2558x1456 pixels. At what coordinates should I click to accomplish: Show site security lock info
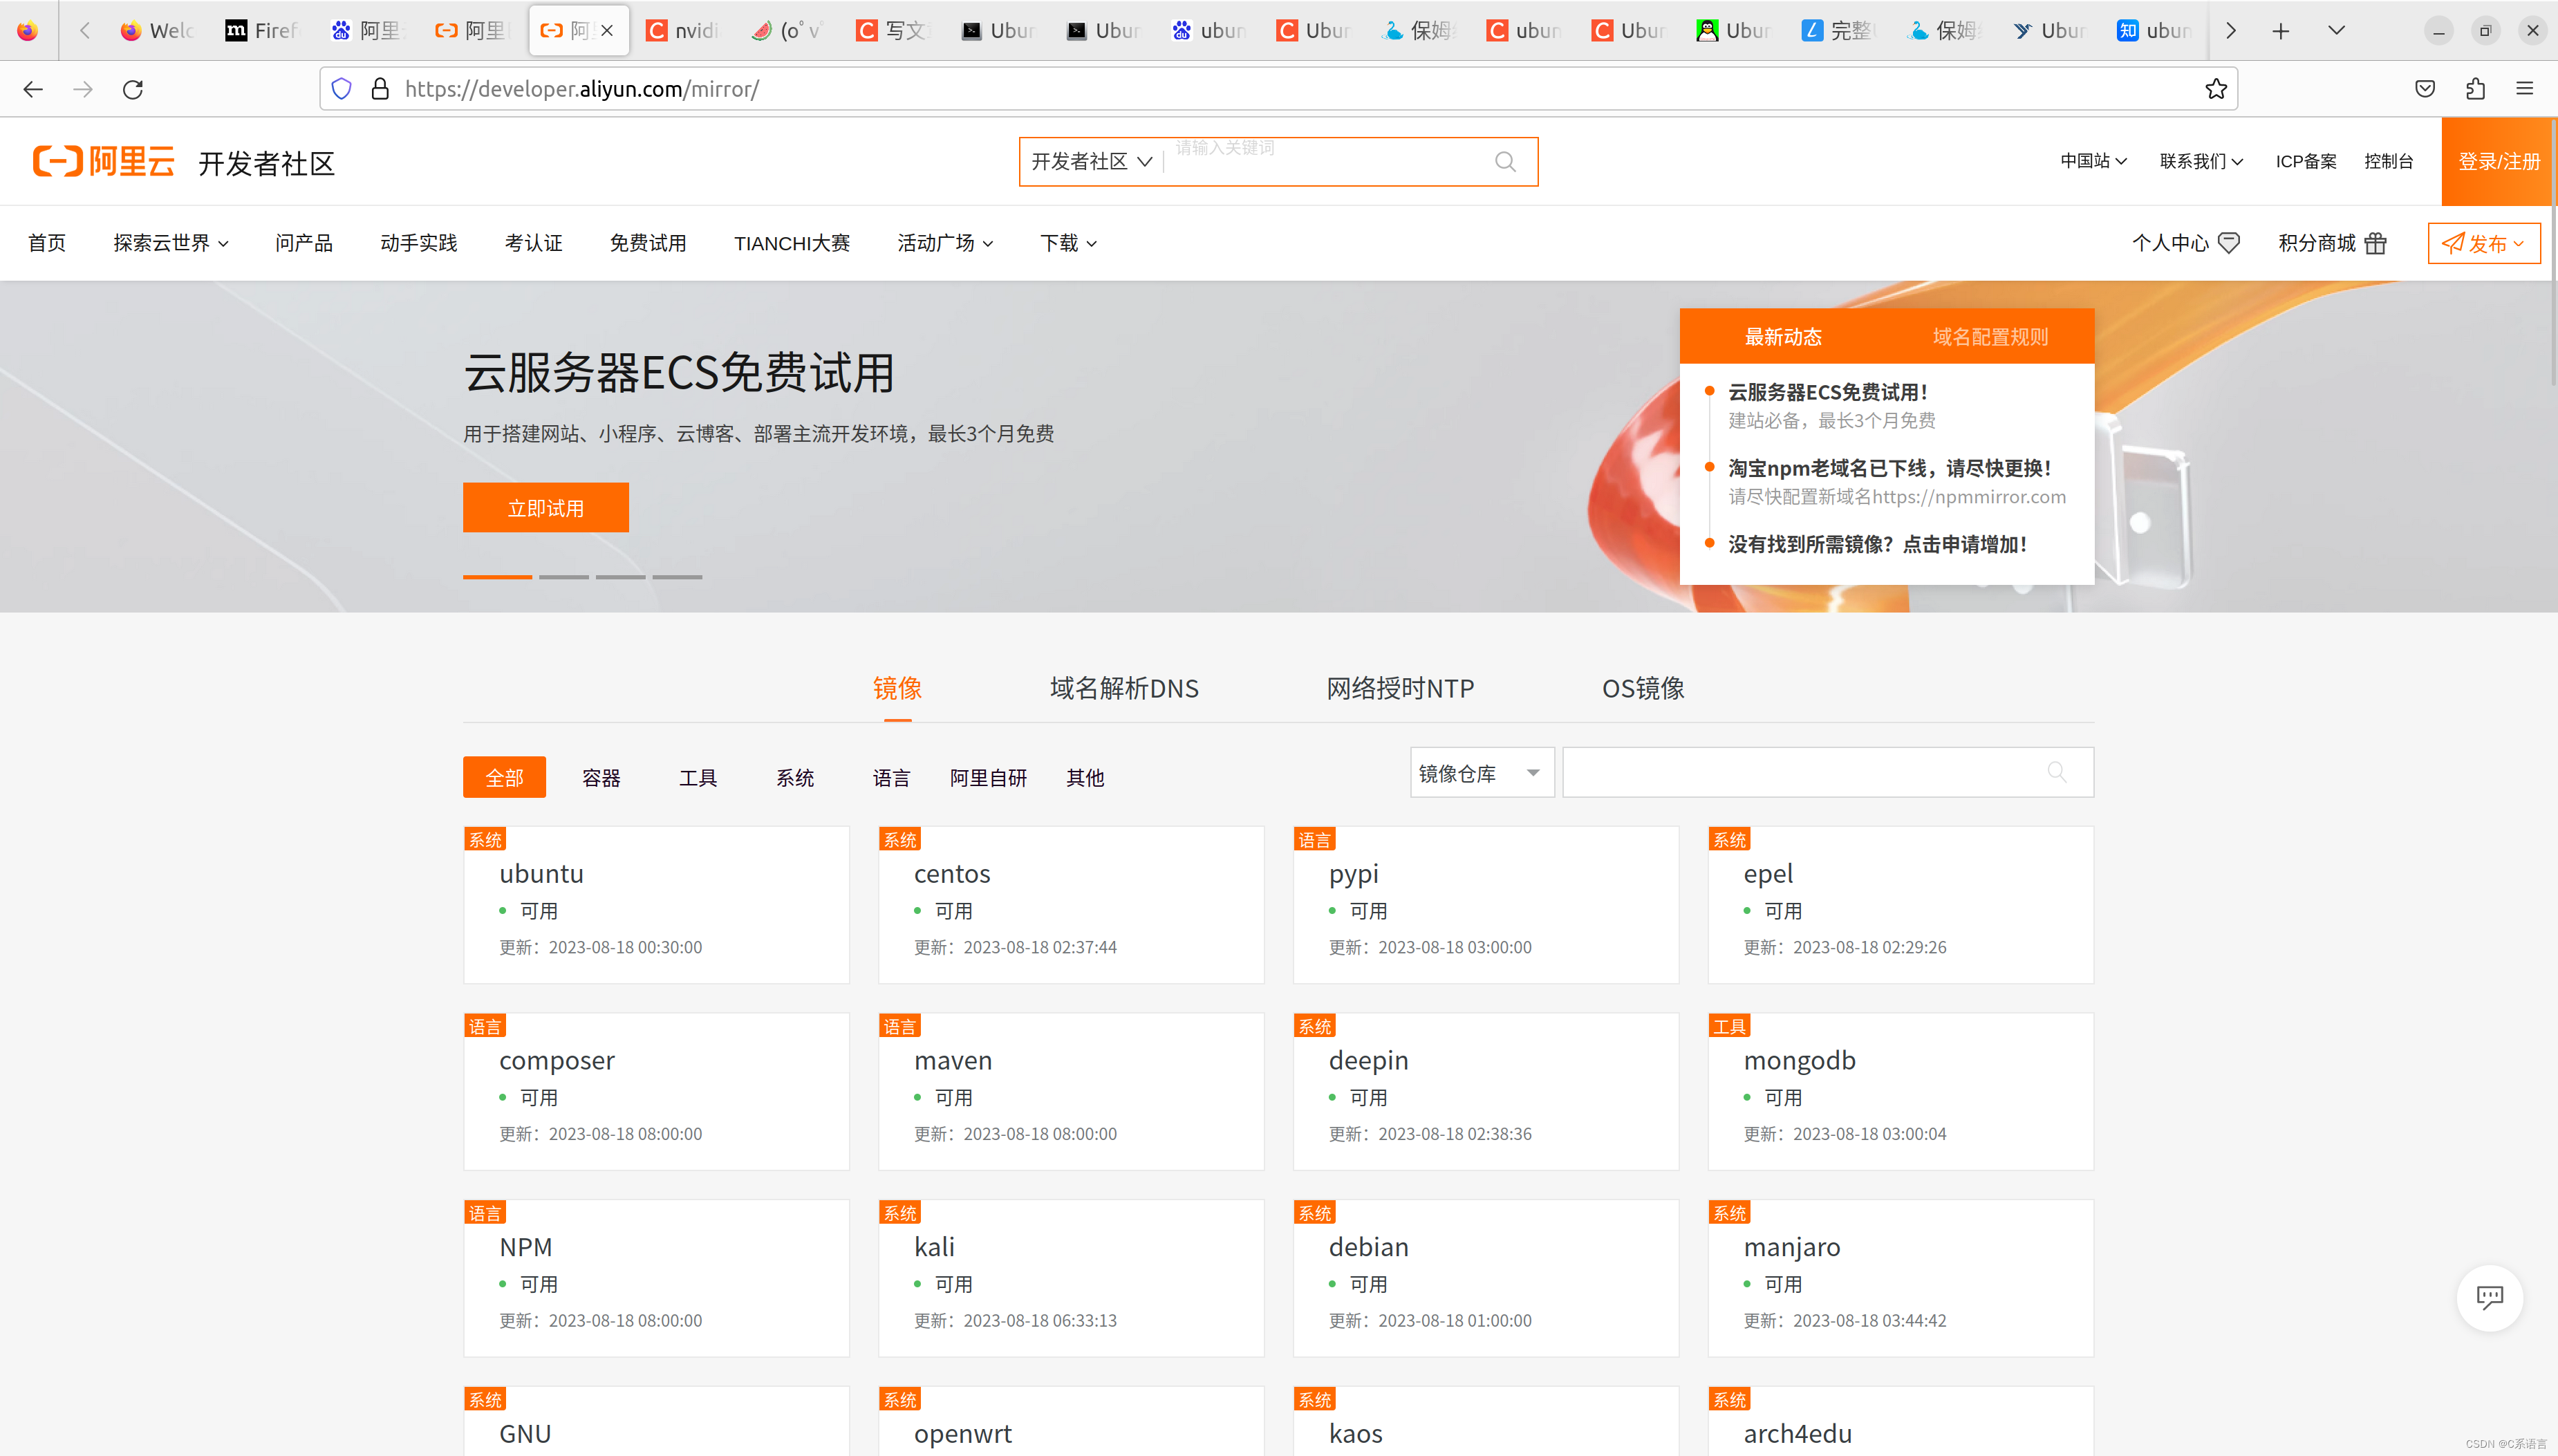380,89
